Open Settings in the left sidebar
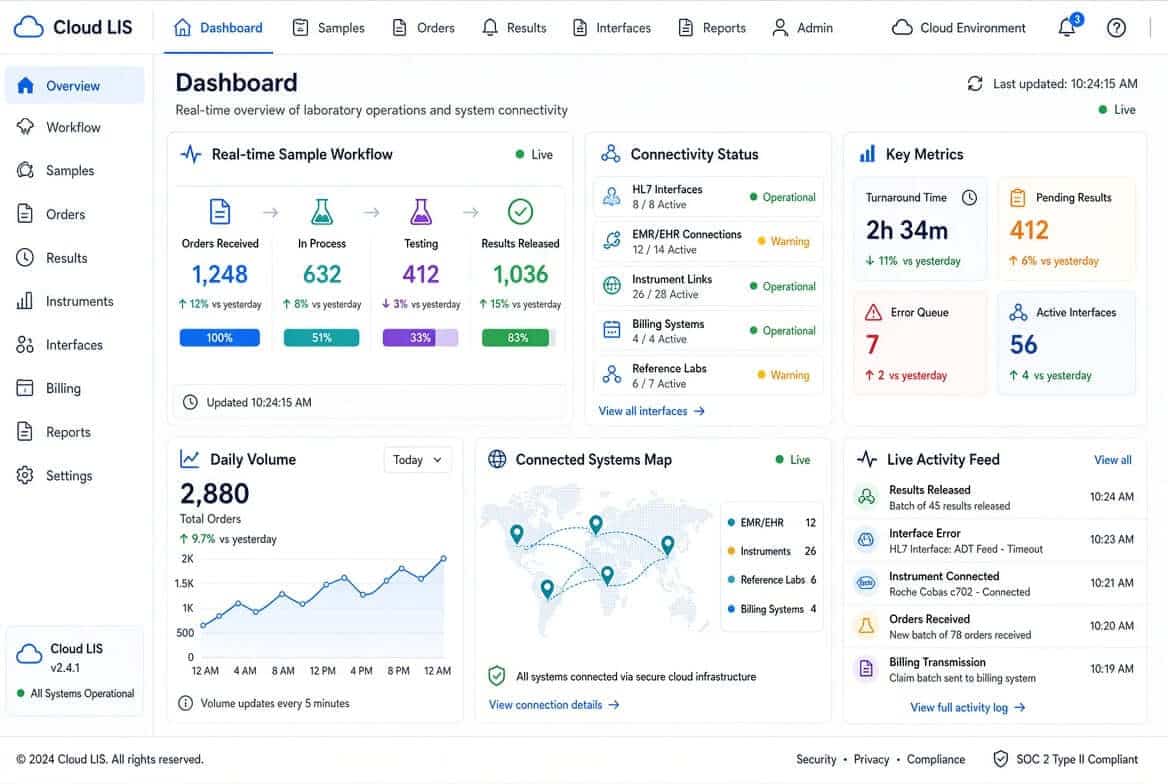The image size is (1168, 784). pyautogui.click(x=74, y=475)
